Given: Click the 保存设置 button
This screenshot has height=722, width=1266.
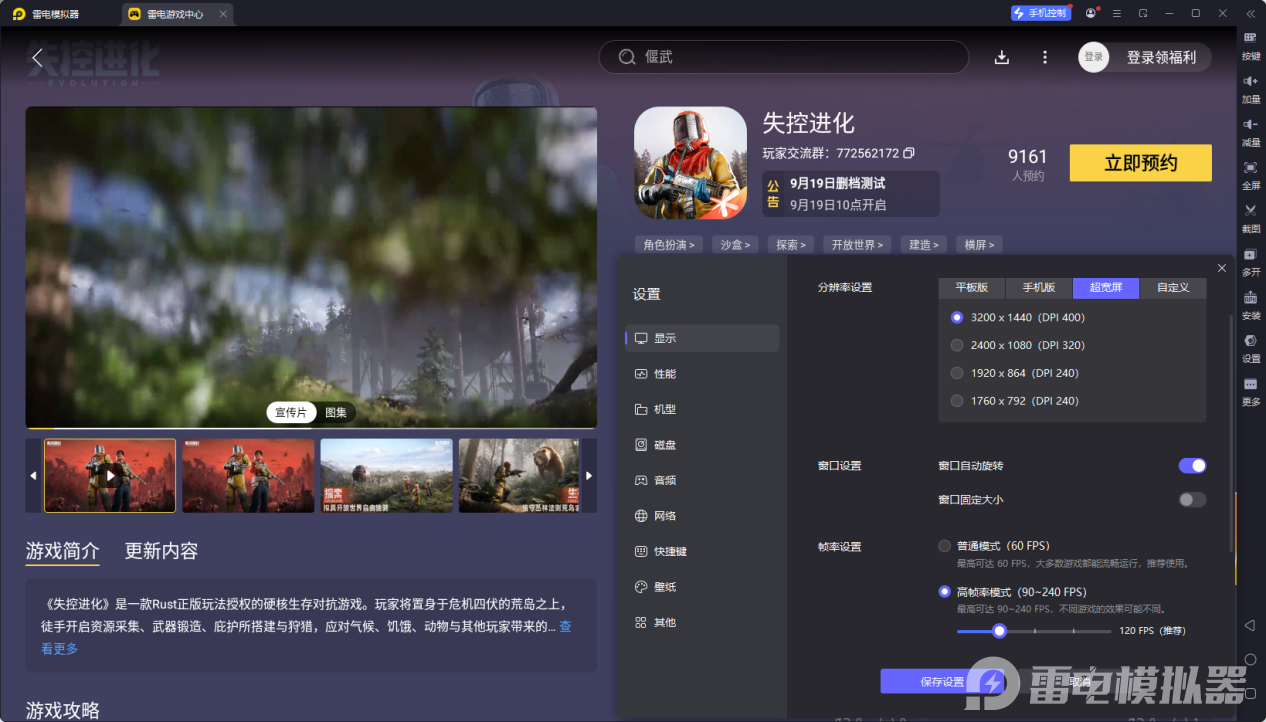Looking at the screenshot, I should [941, 682].
